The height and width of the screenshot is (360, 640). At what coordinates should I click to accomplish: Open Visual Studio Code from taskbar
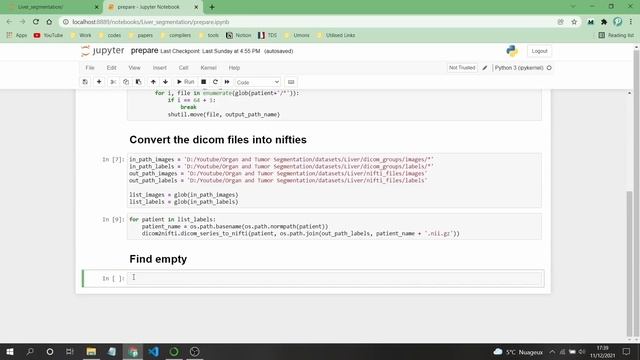pos(153,351)
